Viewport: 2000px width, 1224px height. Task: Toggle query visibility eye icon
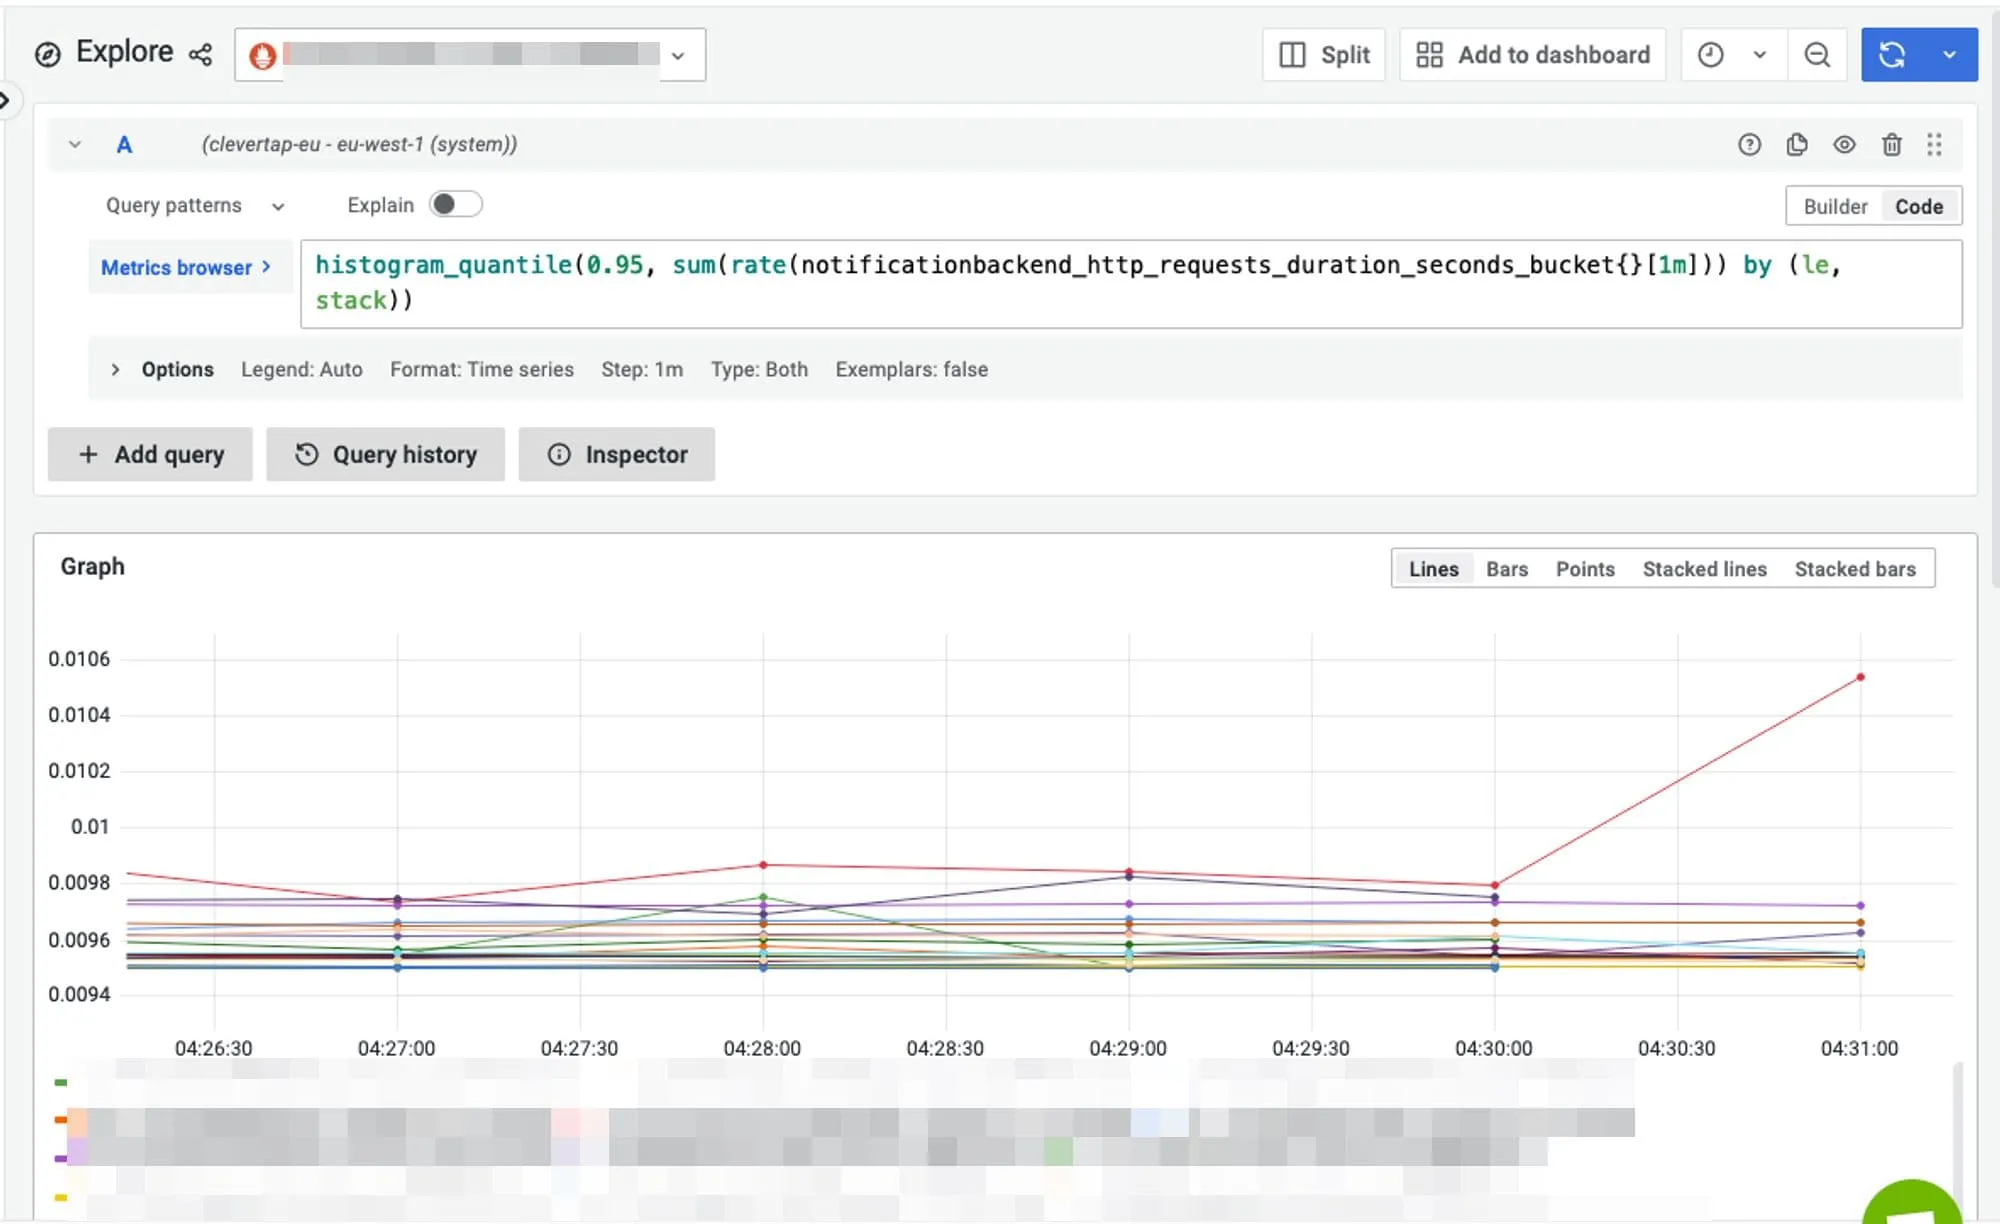[1844, 145]
